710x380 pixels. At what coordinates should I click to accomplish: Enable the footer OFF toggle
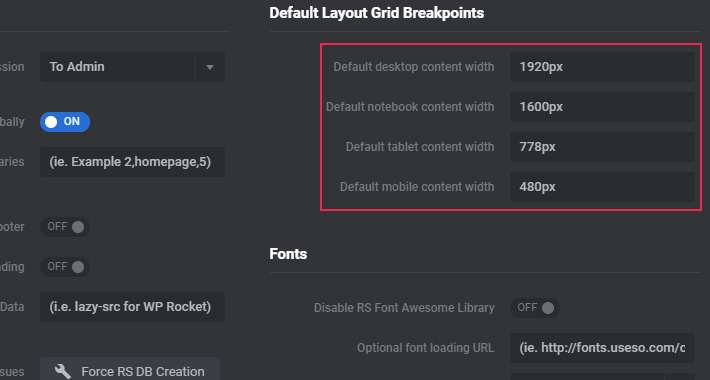click(65, 227)
